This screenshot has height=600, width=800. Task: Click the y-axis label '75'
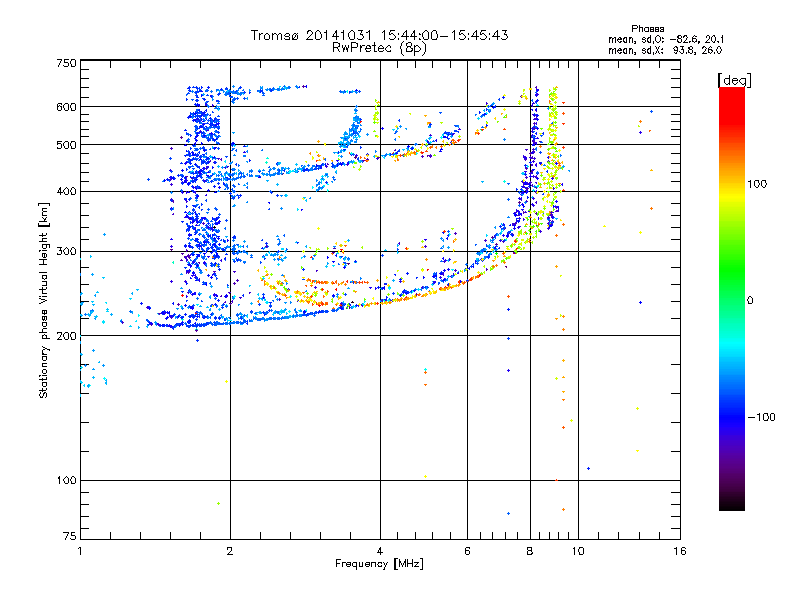click(x=70, y=536)
